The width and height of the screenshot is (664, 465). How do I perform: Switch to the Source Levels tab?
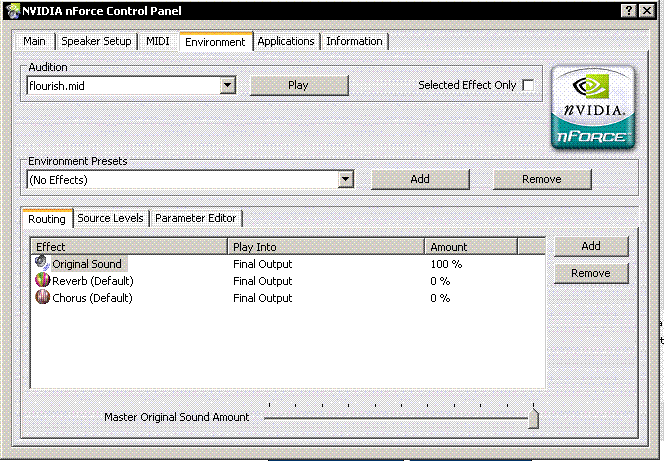click(x=110, y=218)
